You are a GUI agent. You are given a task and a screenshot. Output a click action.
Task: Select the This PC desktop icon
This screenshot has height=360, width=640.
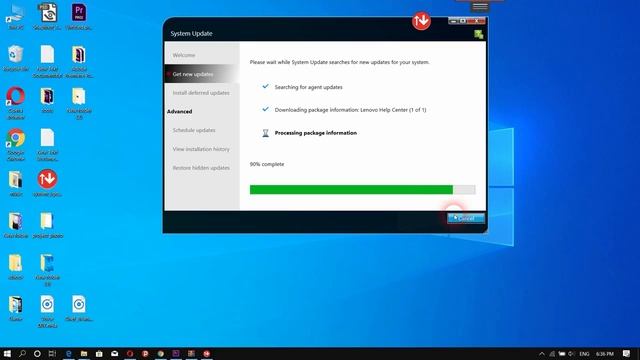16,17
